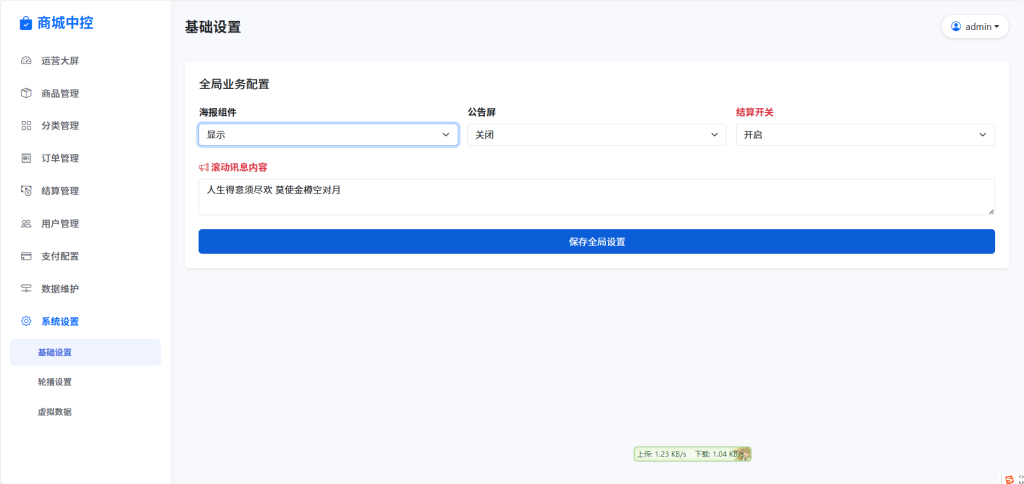Click the 海报组件 field label
The image size is (1024, 484).
pyautogui.click(x=217, y=112)
